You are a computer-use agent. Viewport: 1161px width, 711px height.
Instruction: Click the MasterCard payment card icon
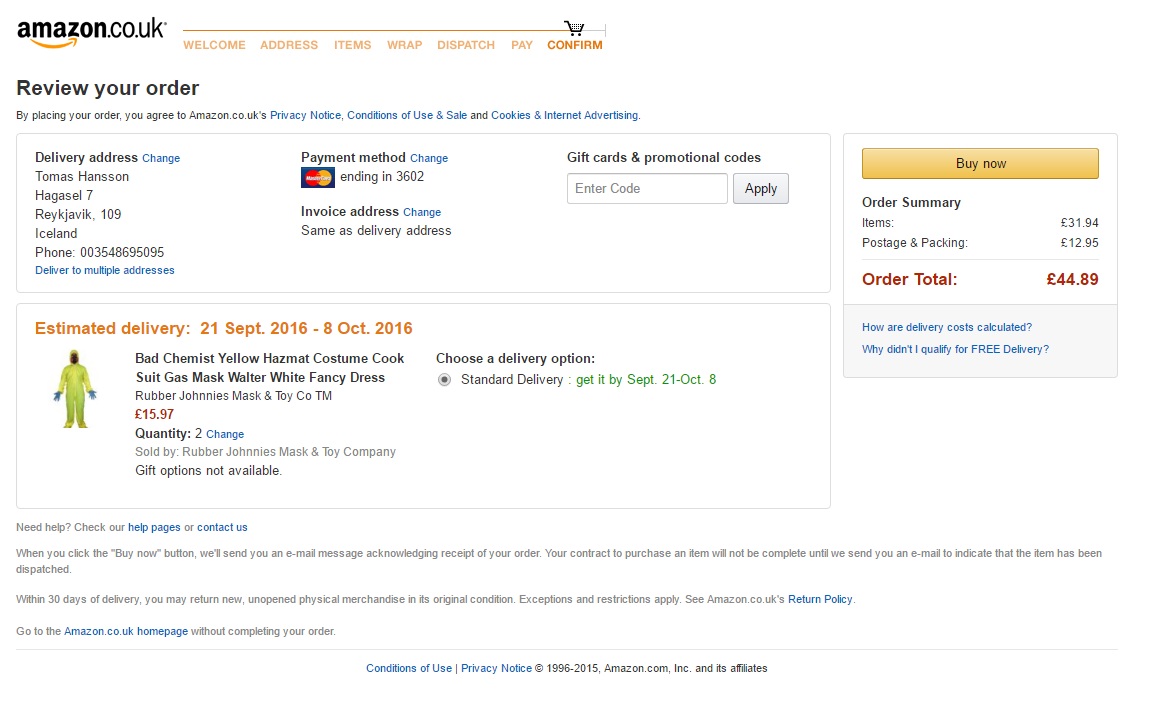pyautogui.click(x=318, y=178)
